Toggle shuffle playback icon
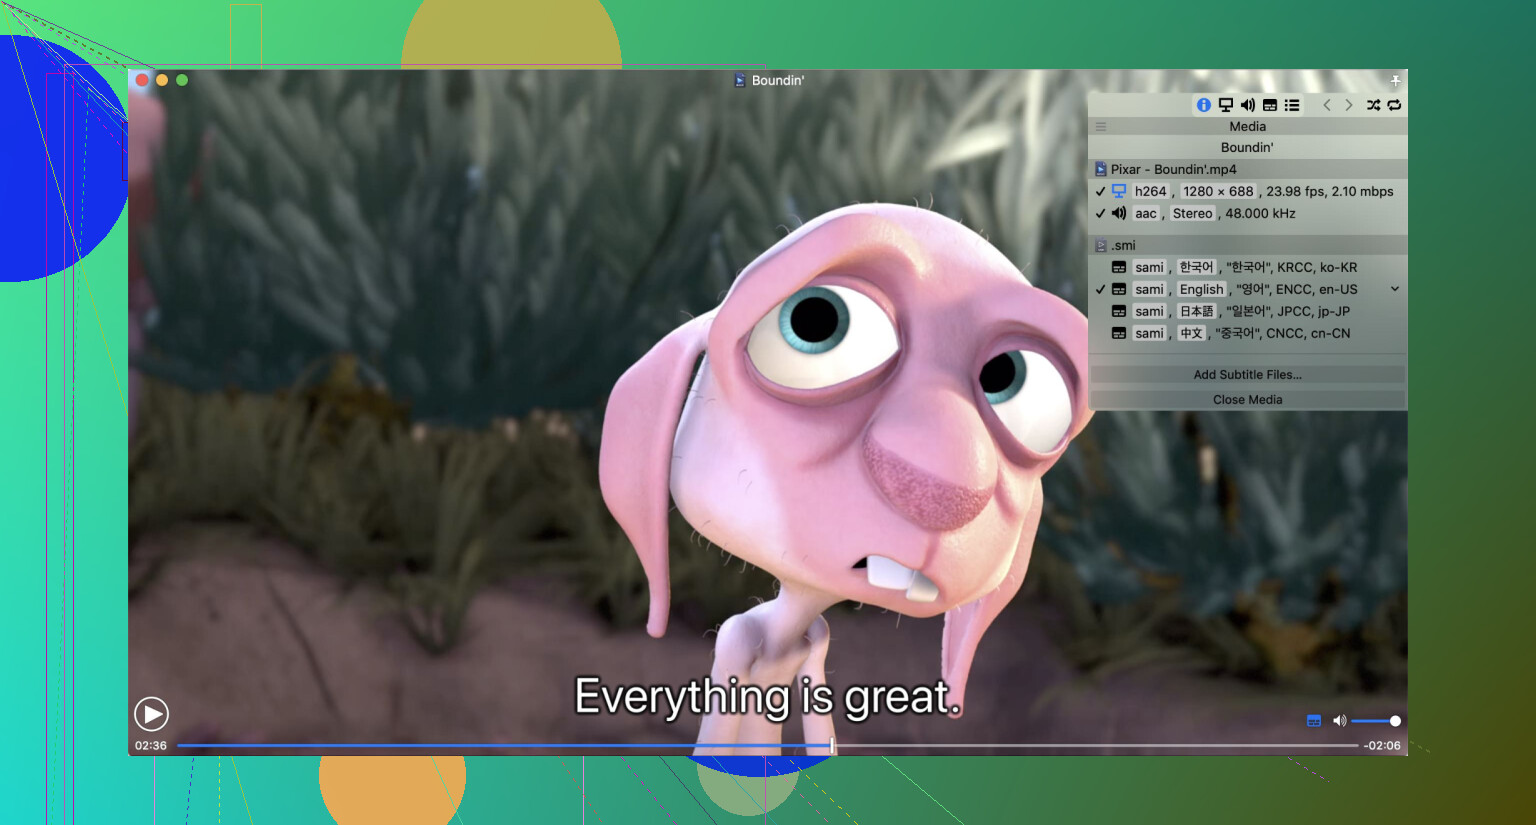 point(1373,105)
